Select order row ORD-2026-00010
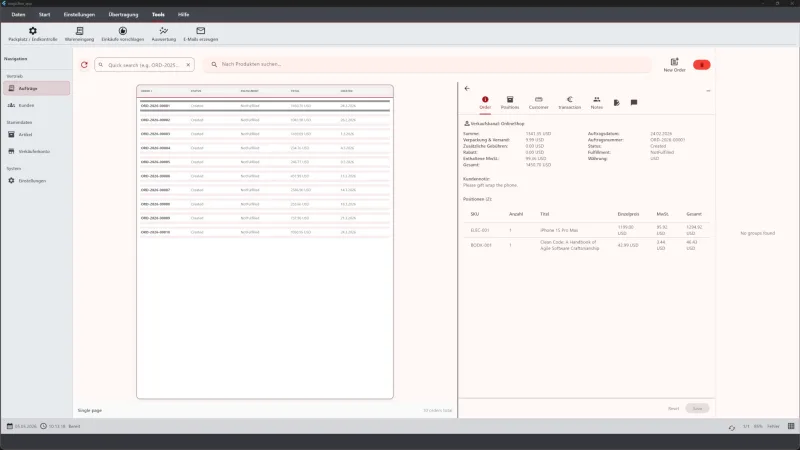The image size is (800, 450). 265,232
